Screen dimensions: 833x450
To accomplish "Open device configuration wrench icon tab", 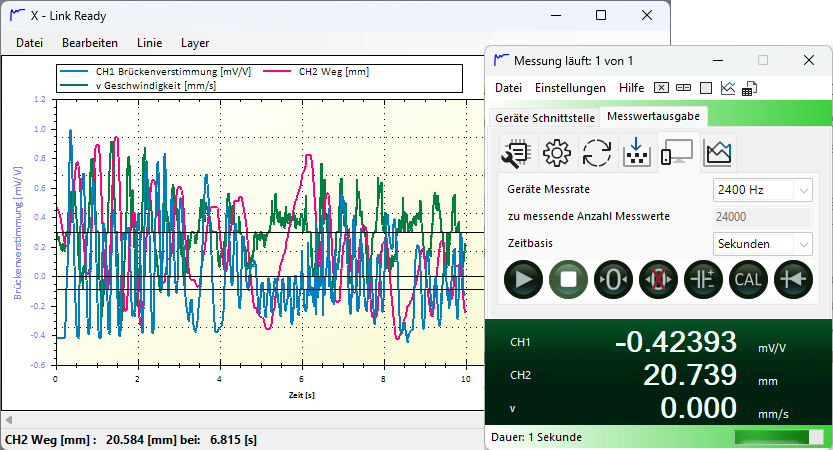I will tap(518, 153).
